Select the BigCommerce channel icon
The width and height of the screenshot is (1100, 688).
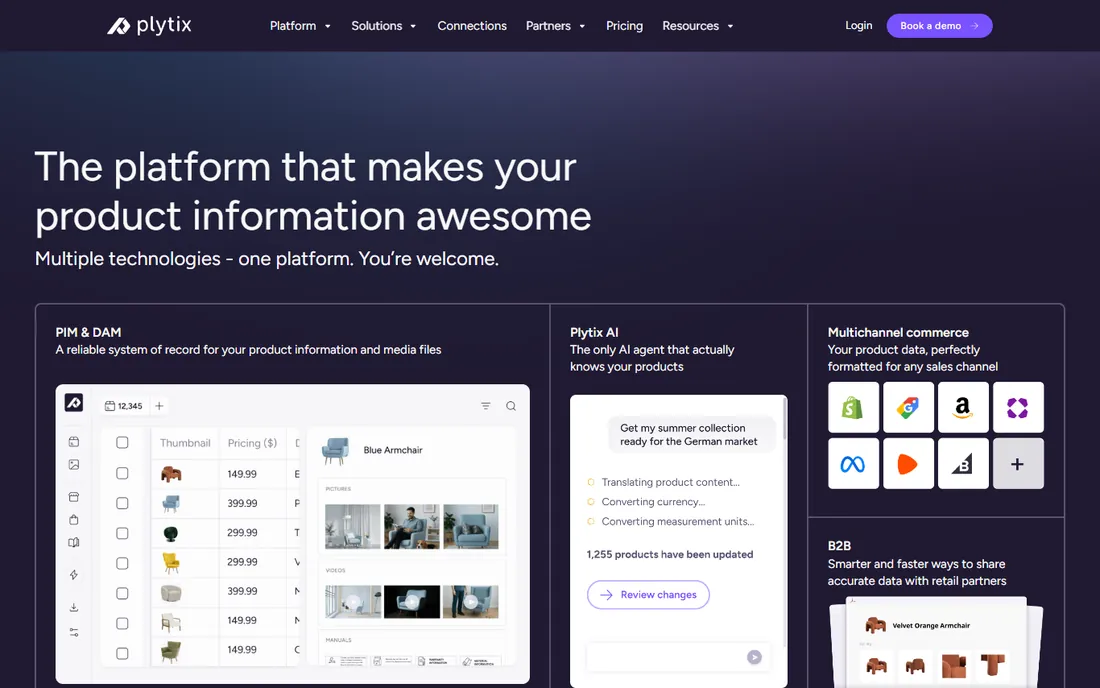point(963,464)
